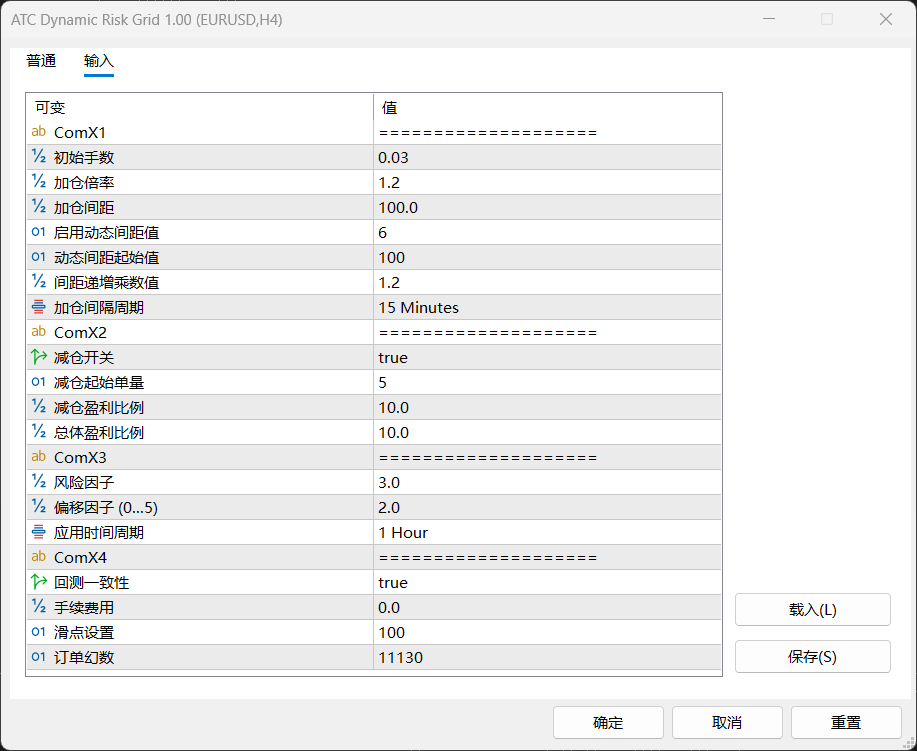This screenshot has width=917, height=751.
Task: Click the fraction icon beside 风险因子
Action: coord(39,482)
